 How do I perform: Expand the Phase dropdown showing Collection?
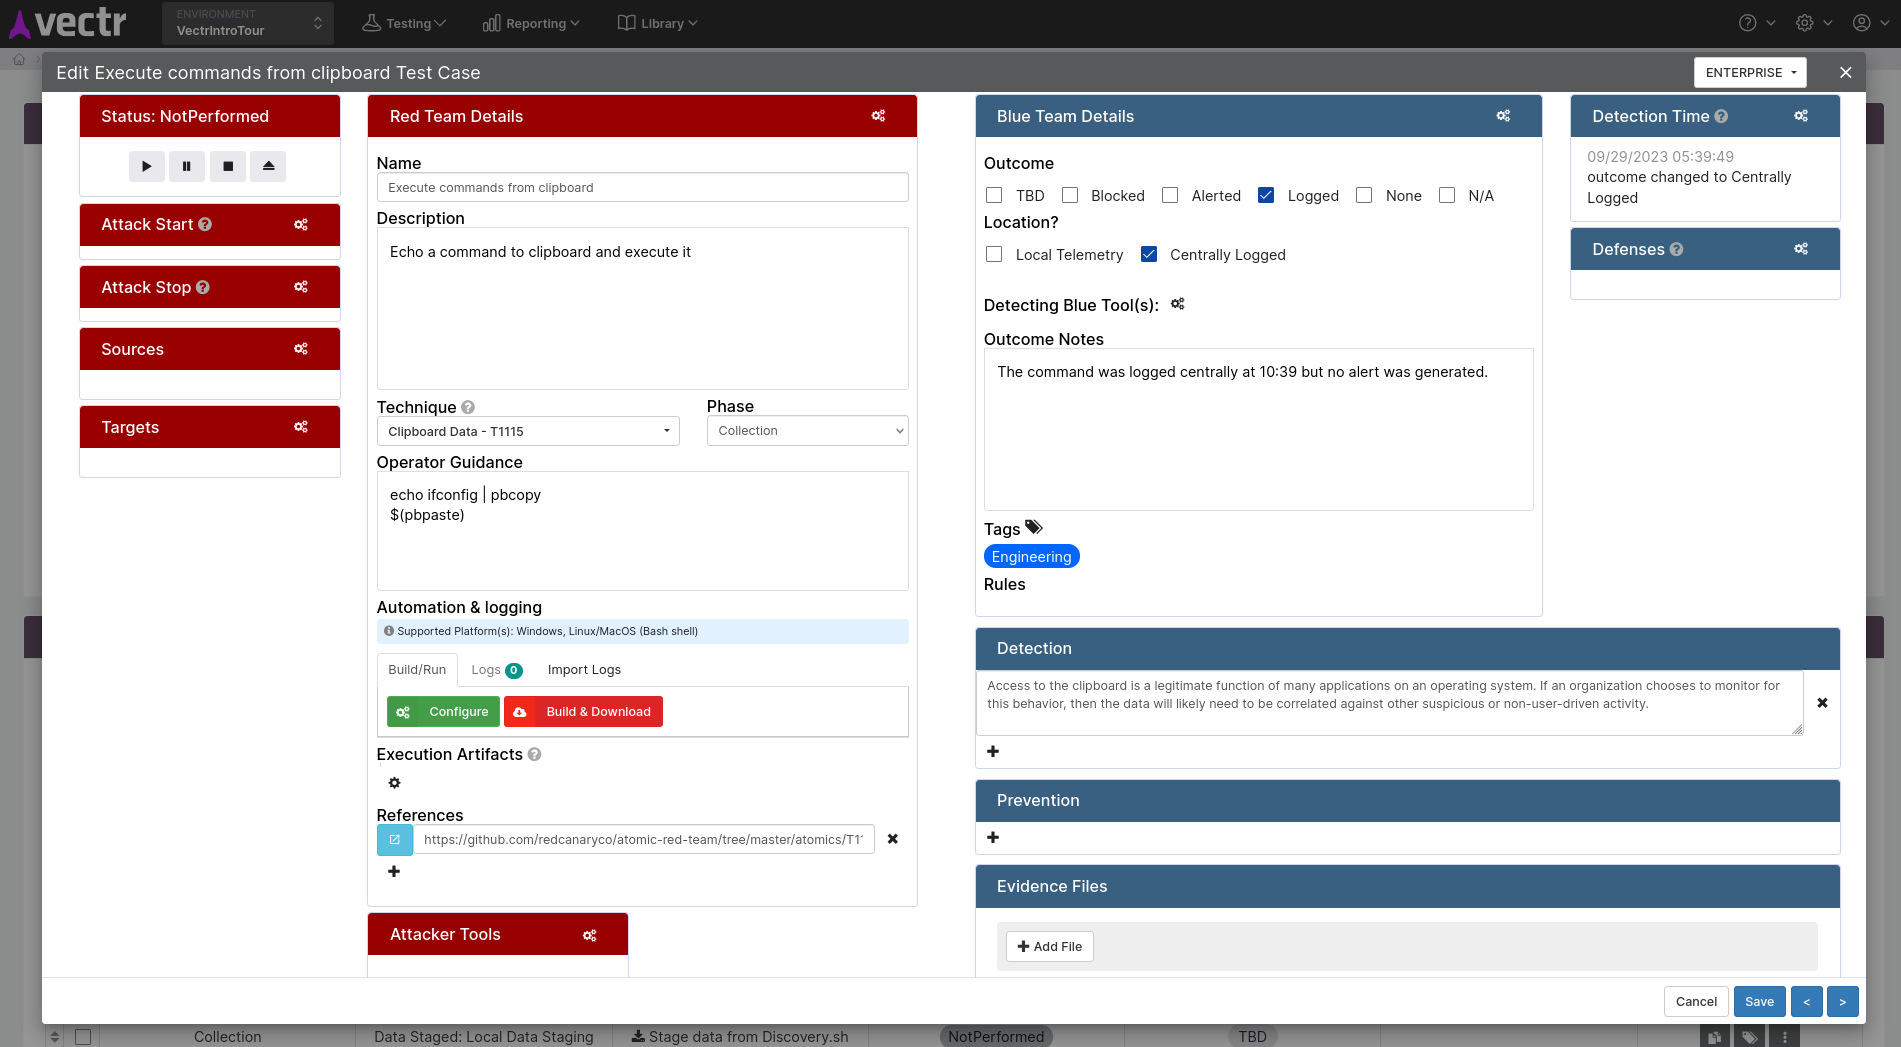click(807, 431)
